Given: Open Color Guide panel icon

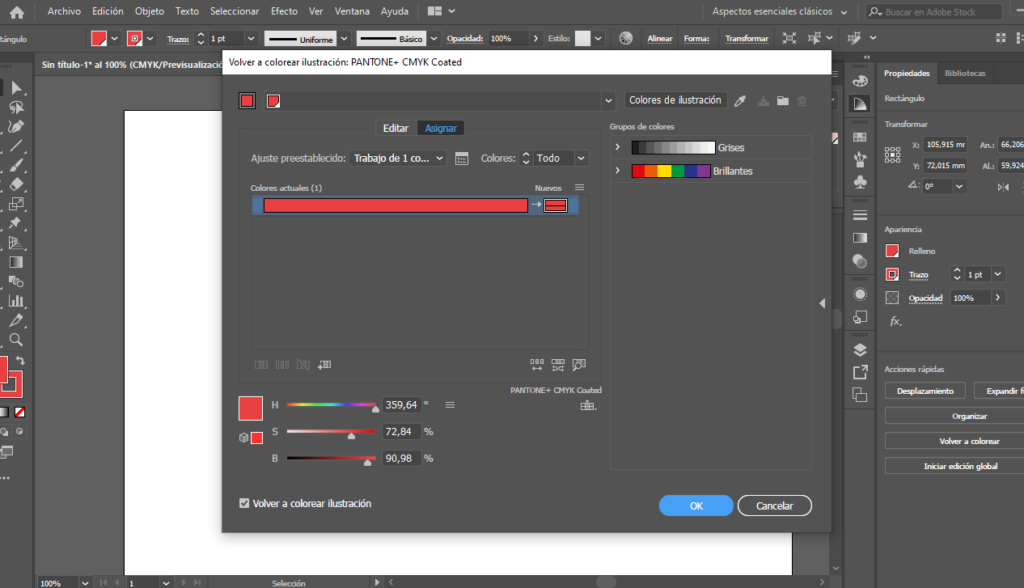Looking at the screenshot, I should pos(860,103).
